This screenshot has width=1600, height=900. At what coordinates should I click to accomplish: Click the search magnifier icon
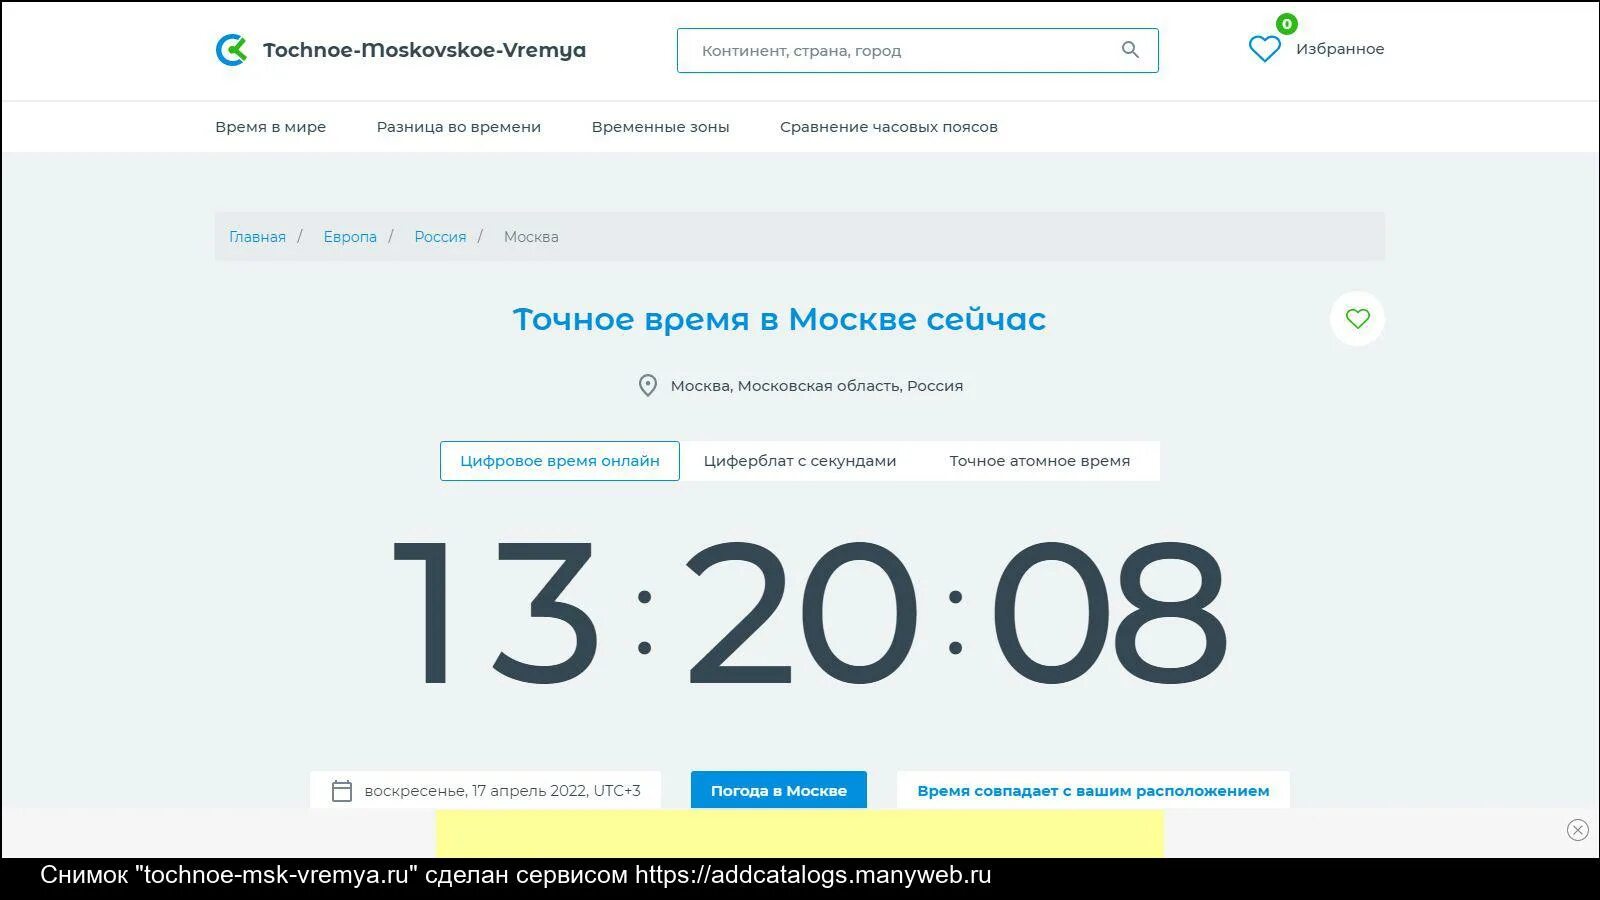pyautogui.click(x=1130, y=50)
